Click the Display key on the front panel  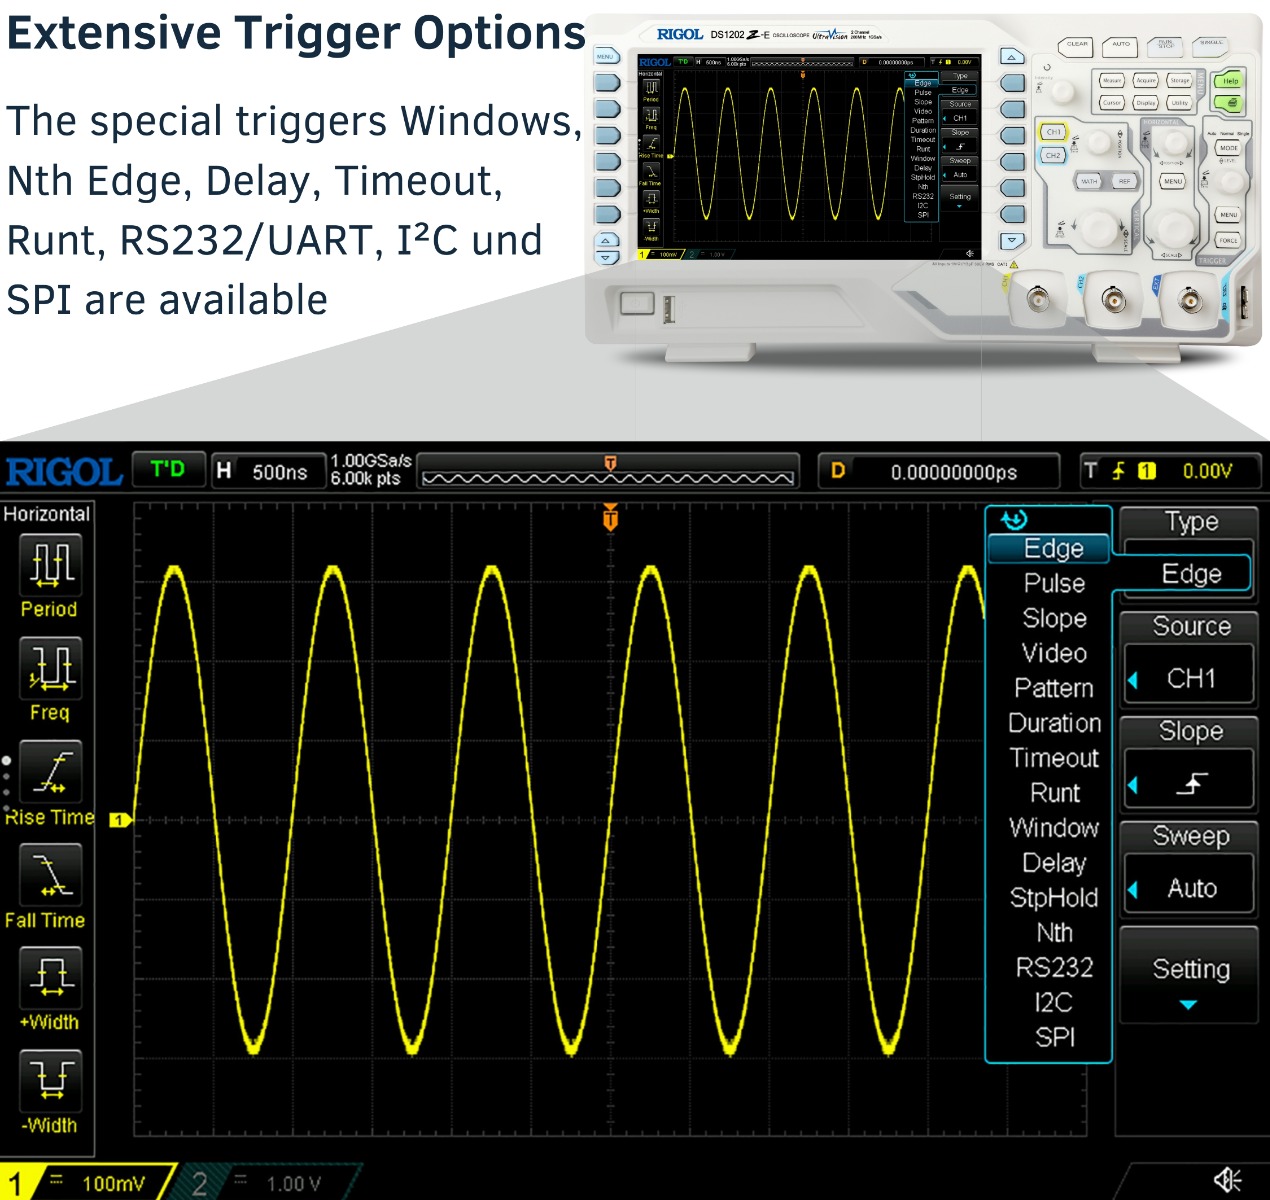(1146, 103)
